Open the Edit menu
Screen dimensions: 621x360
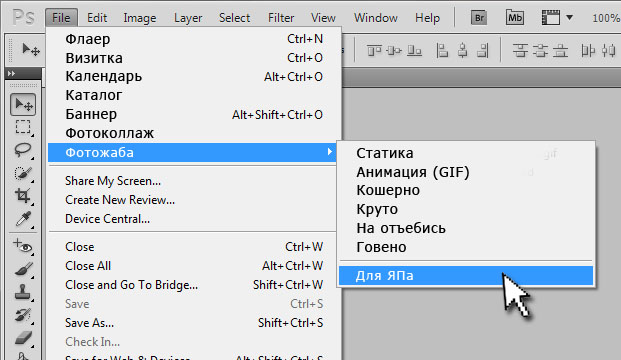(x=97, y=18)
